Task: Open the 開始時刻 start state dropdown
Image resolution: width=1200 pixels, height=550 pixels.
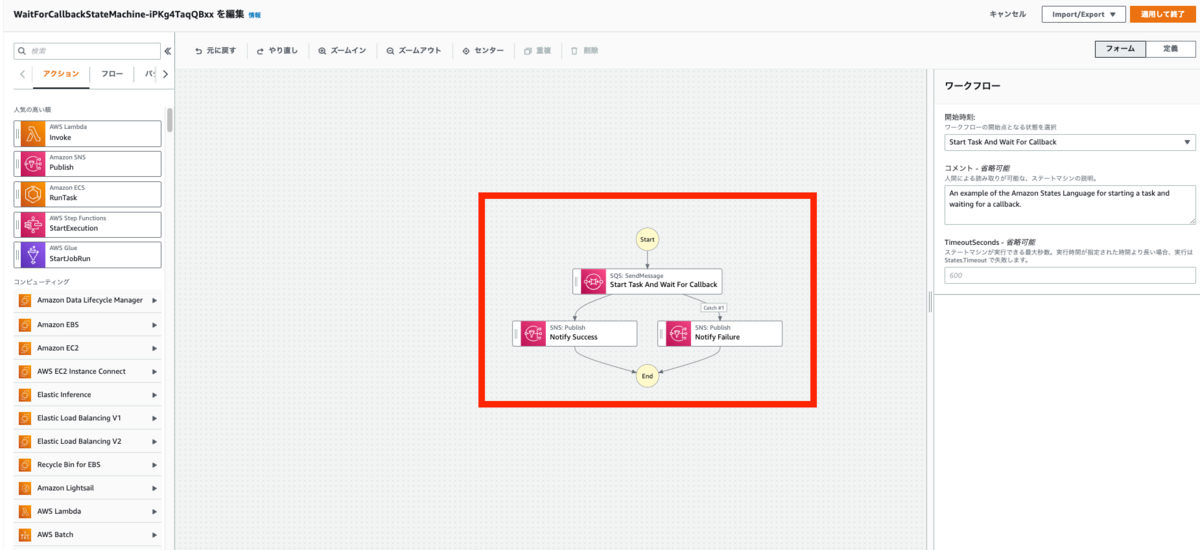Action: (x=1069, y=142)
